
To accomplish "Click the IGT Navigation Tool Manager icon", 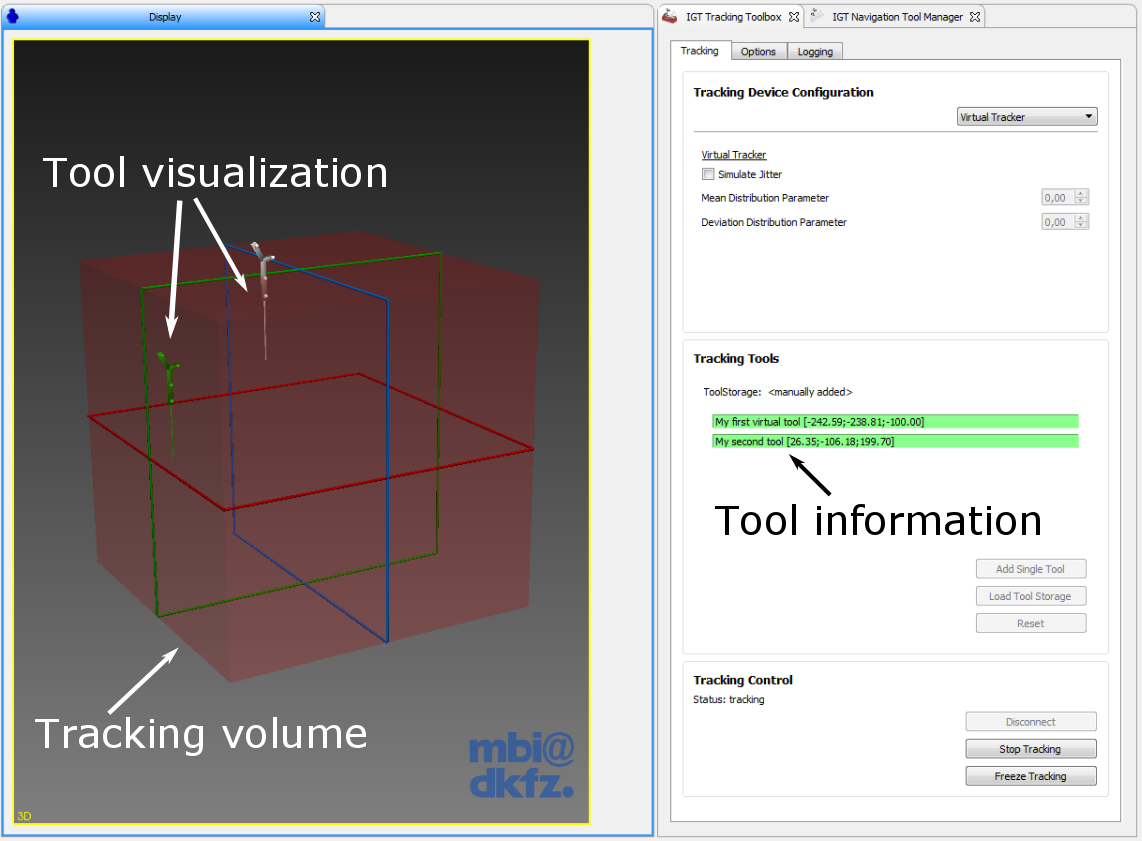I will pyautogui.click(x=817, y=16).
